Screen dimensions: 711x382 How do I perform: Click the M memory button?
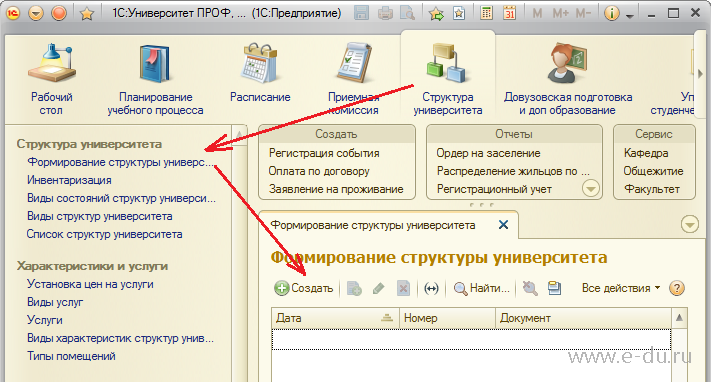[537, 14]
